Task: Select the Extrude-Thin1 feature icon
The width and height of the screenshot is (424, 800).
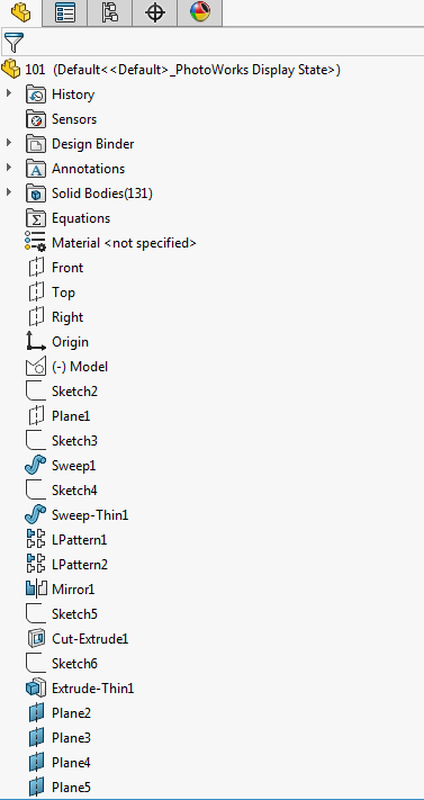Action: (36, 688)
